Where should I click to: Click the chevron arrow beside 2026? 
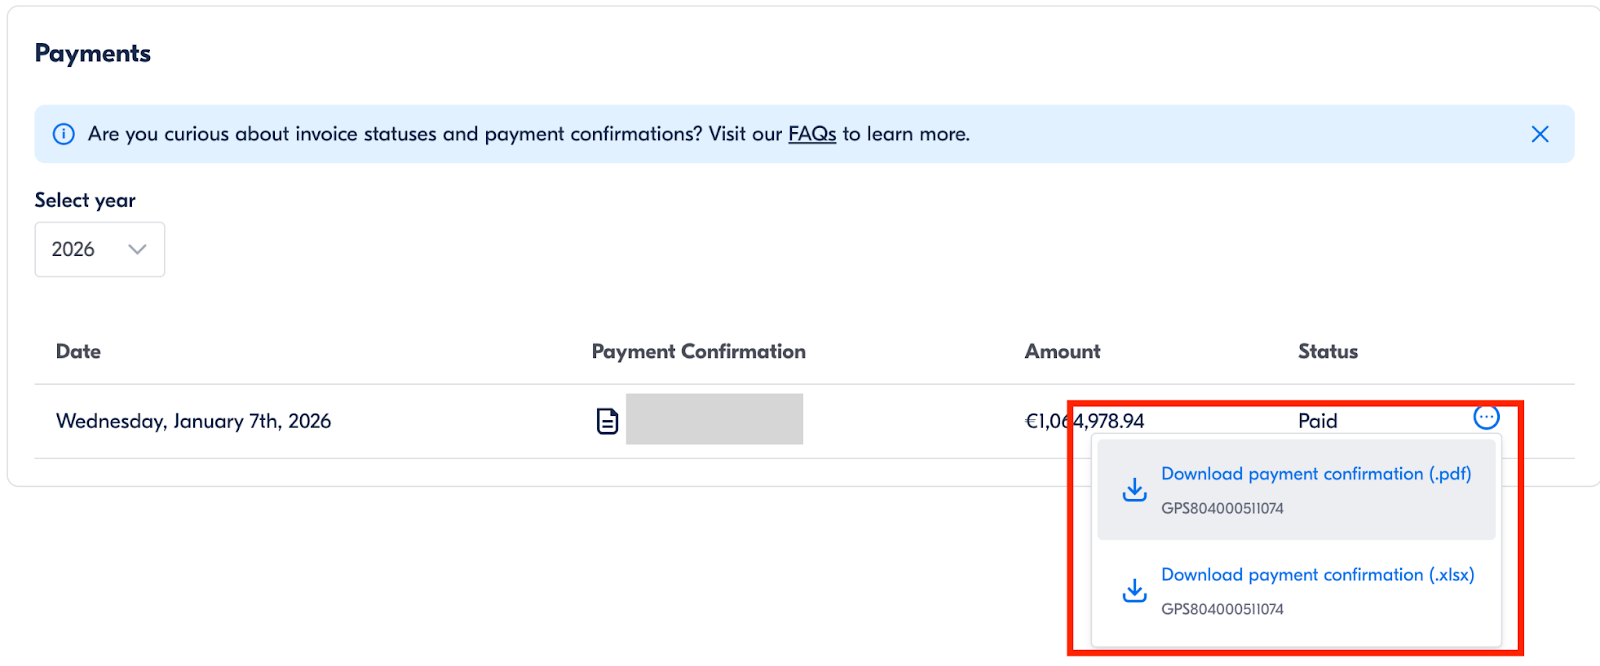tap(137, 249)
